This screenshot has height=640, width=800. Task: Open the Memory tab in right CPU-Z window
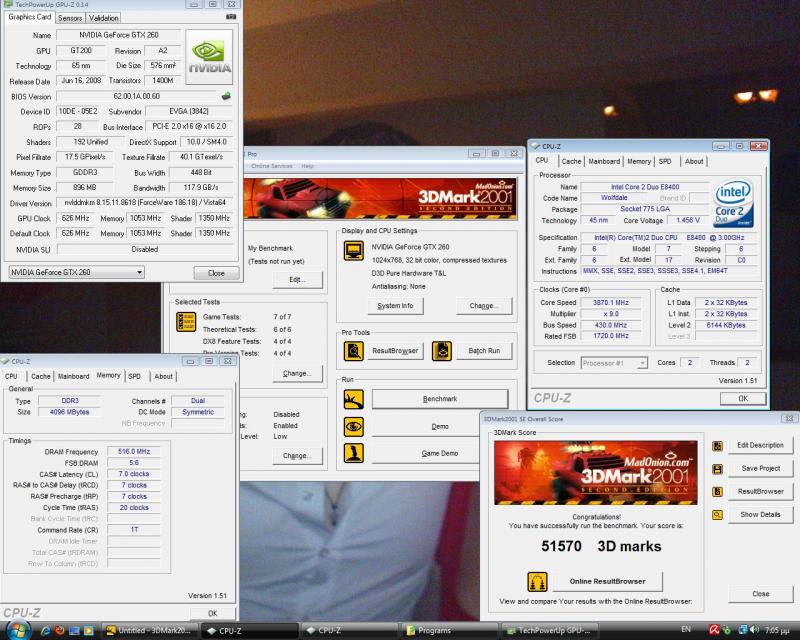(639, 161)
